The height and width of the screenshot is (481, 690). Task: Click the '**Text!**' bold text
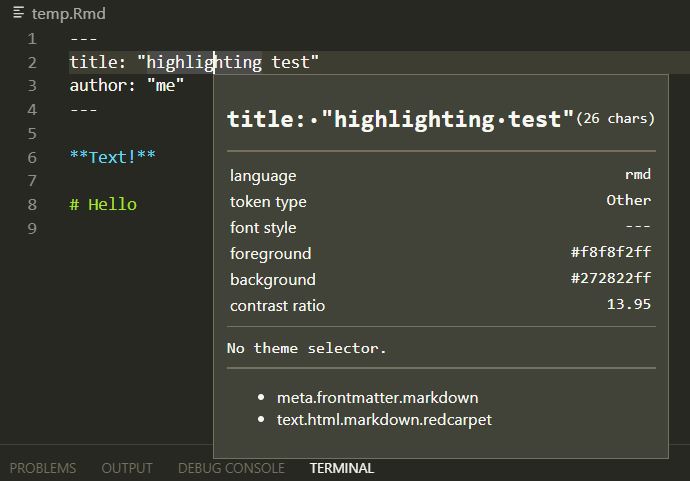(113, 157)
